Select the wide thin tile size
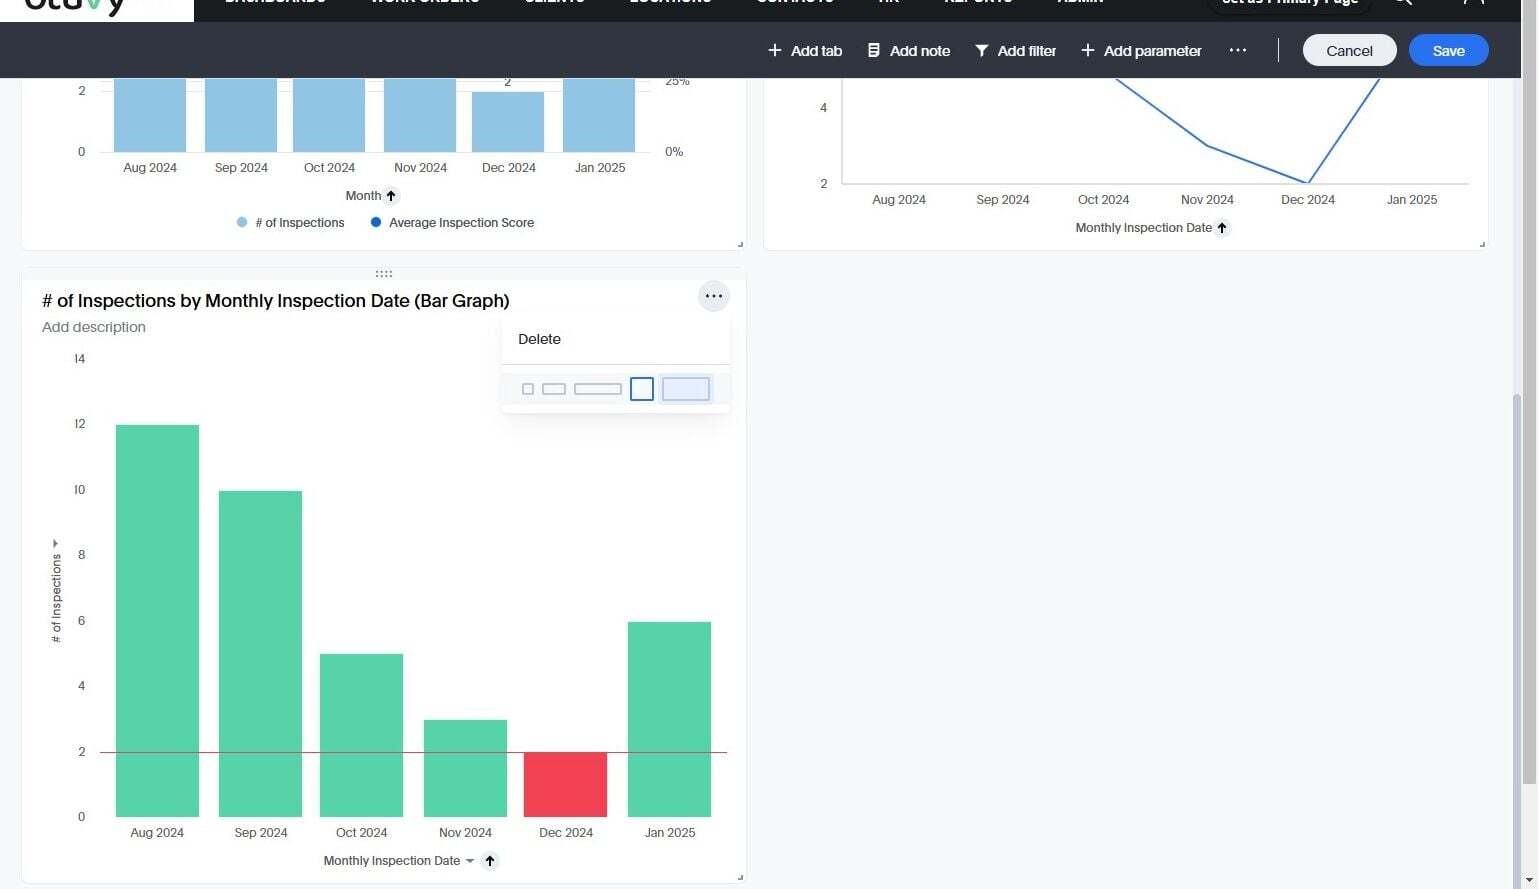The height and width of the screenshot is (889, 1538). coord(598,389)
